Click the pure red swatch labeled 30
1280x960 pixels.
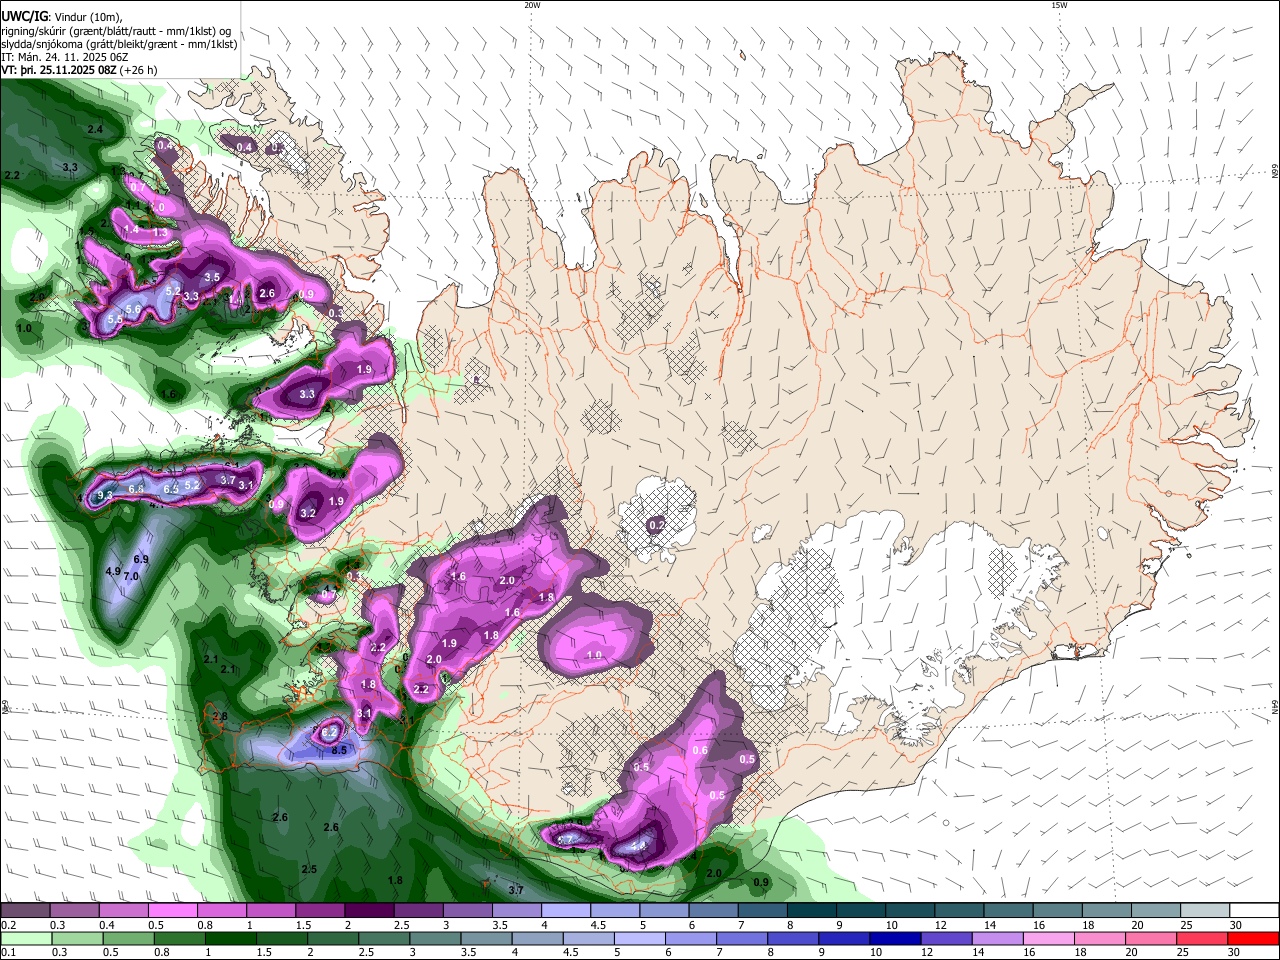click(1252, 938)
